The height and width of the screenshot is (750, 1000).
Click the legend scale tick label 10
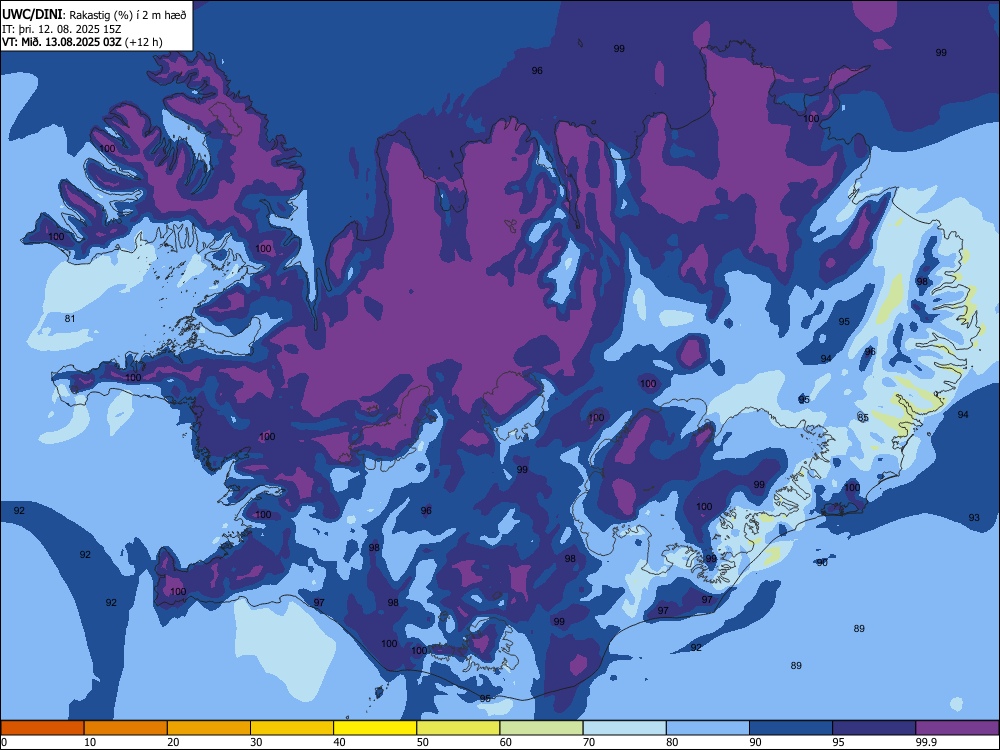point(90,742)
